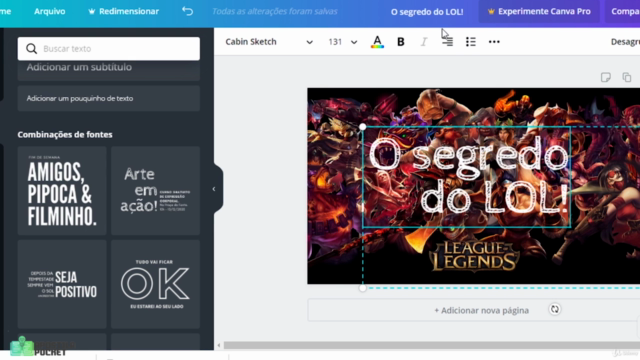640x360 pixels.
Task: Click the Buscar texto search field
Action: (x=109, y=49)
